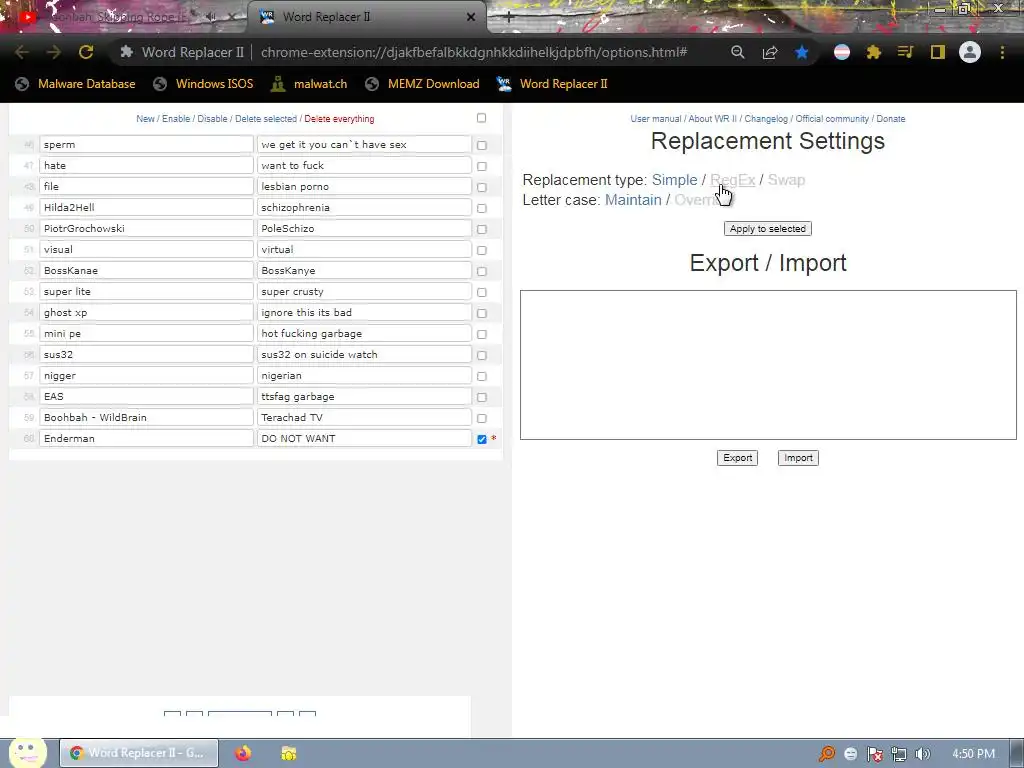Click the pinned round extension icon beside the star

(x=842, y=52)
